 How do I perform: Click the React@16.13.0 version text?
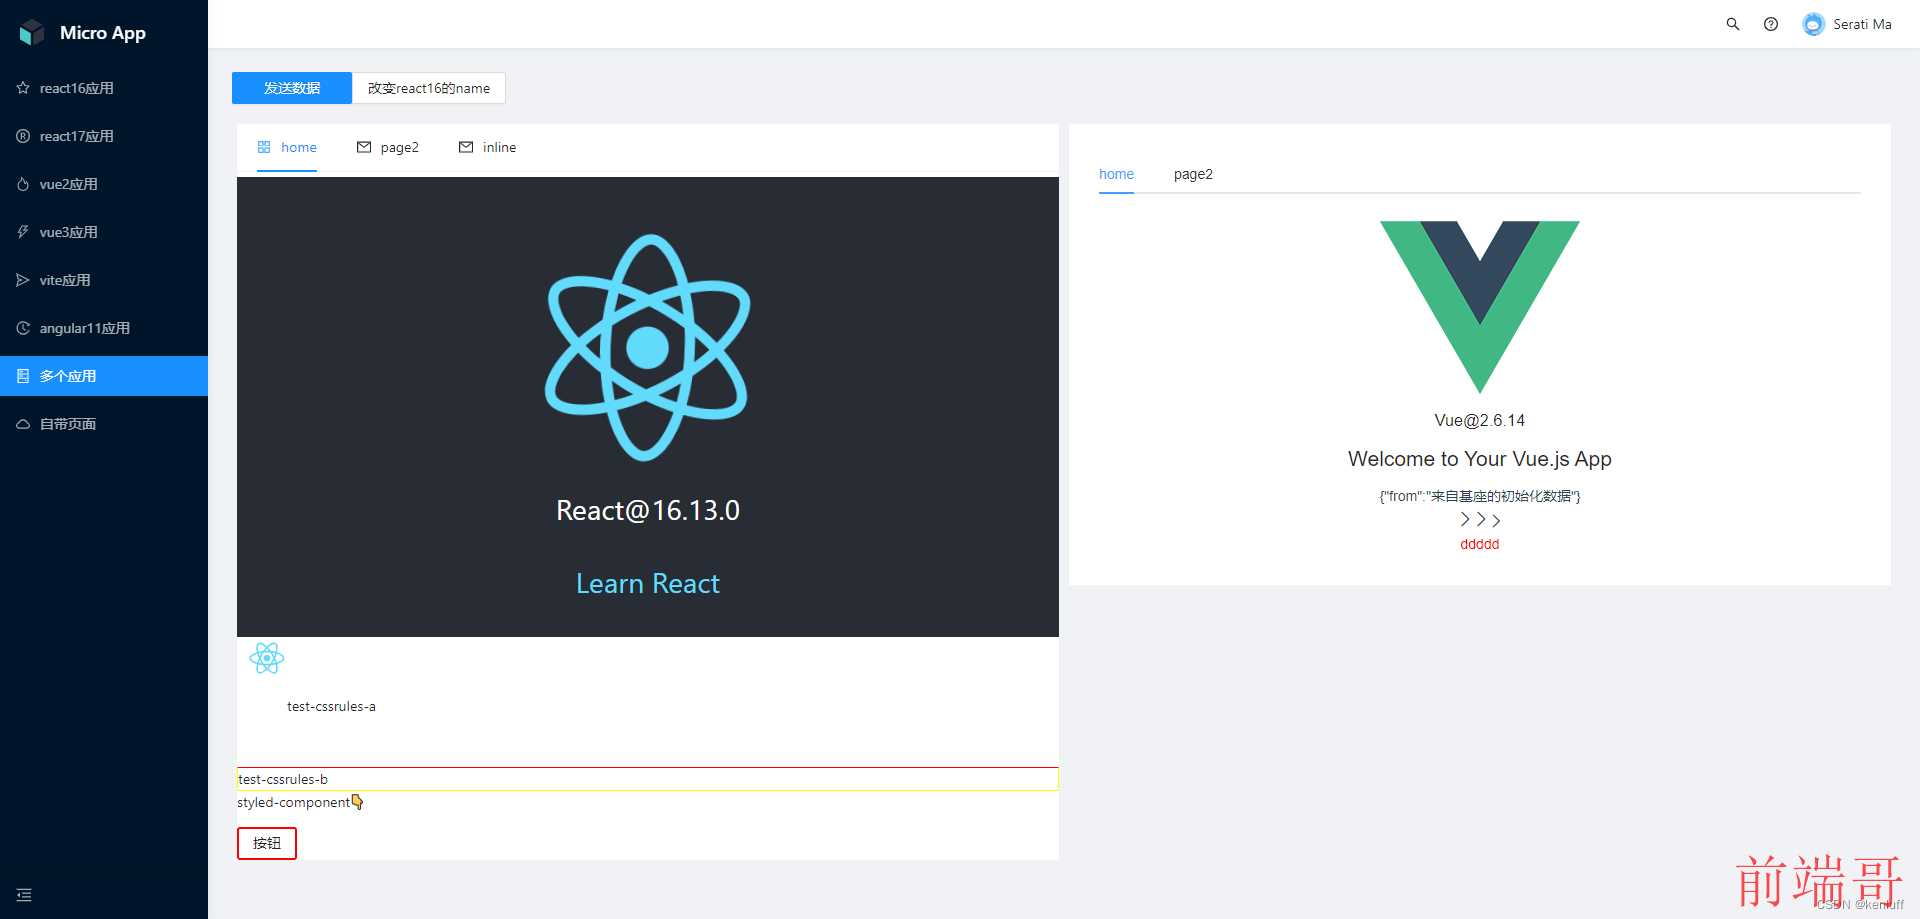[648, 510]
